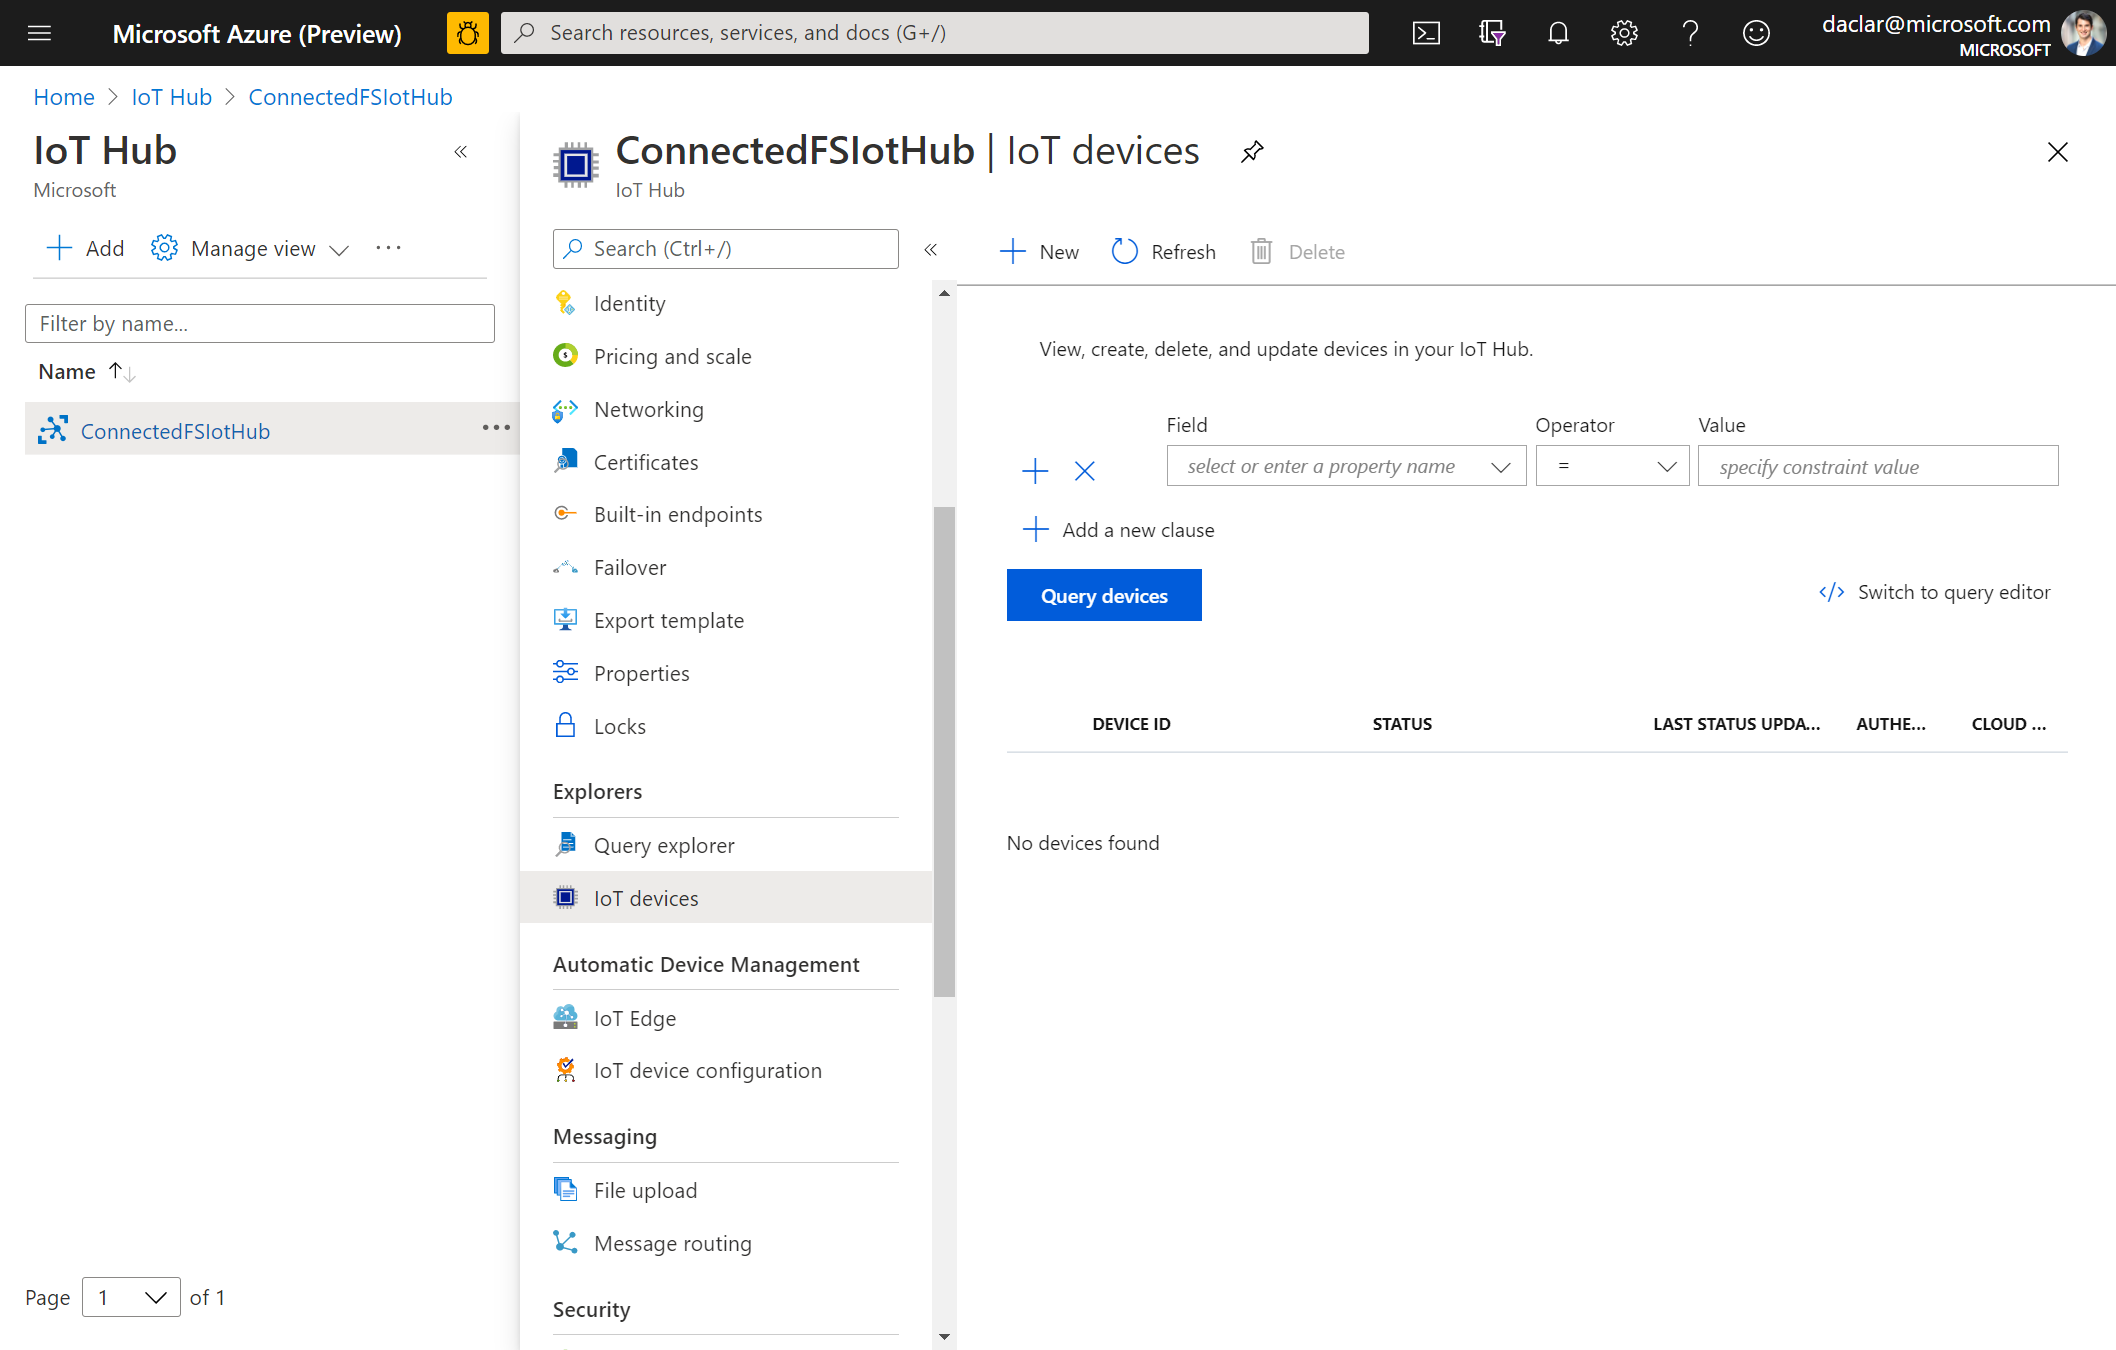The height and width of the screenshot is (1350, 2116).
Task: Select IoT device configuration menu item
Action: [708, 1068]
